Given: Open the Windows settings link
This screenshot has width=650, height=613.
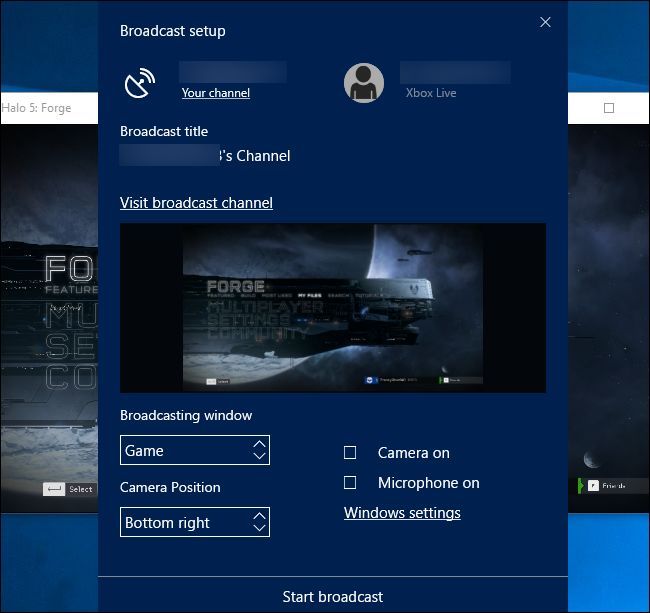Looking at the screenshot, I should (x=402, y=513).
